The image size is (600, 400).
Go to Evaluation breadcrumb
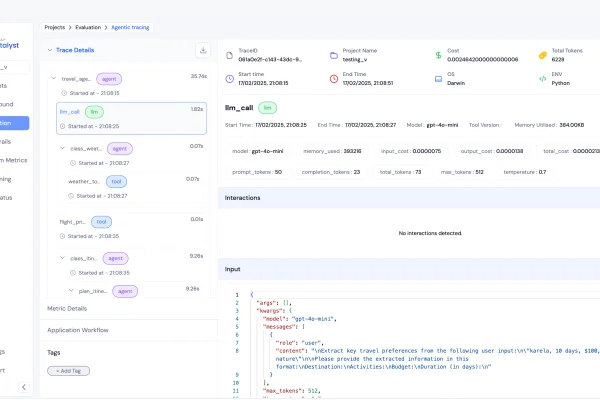tap(88, 27)
